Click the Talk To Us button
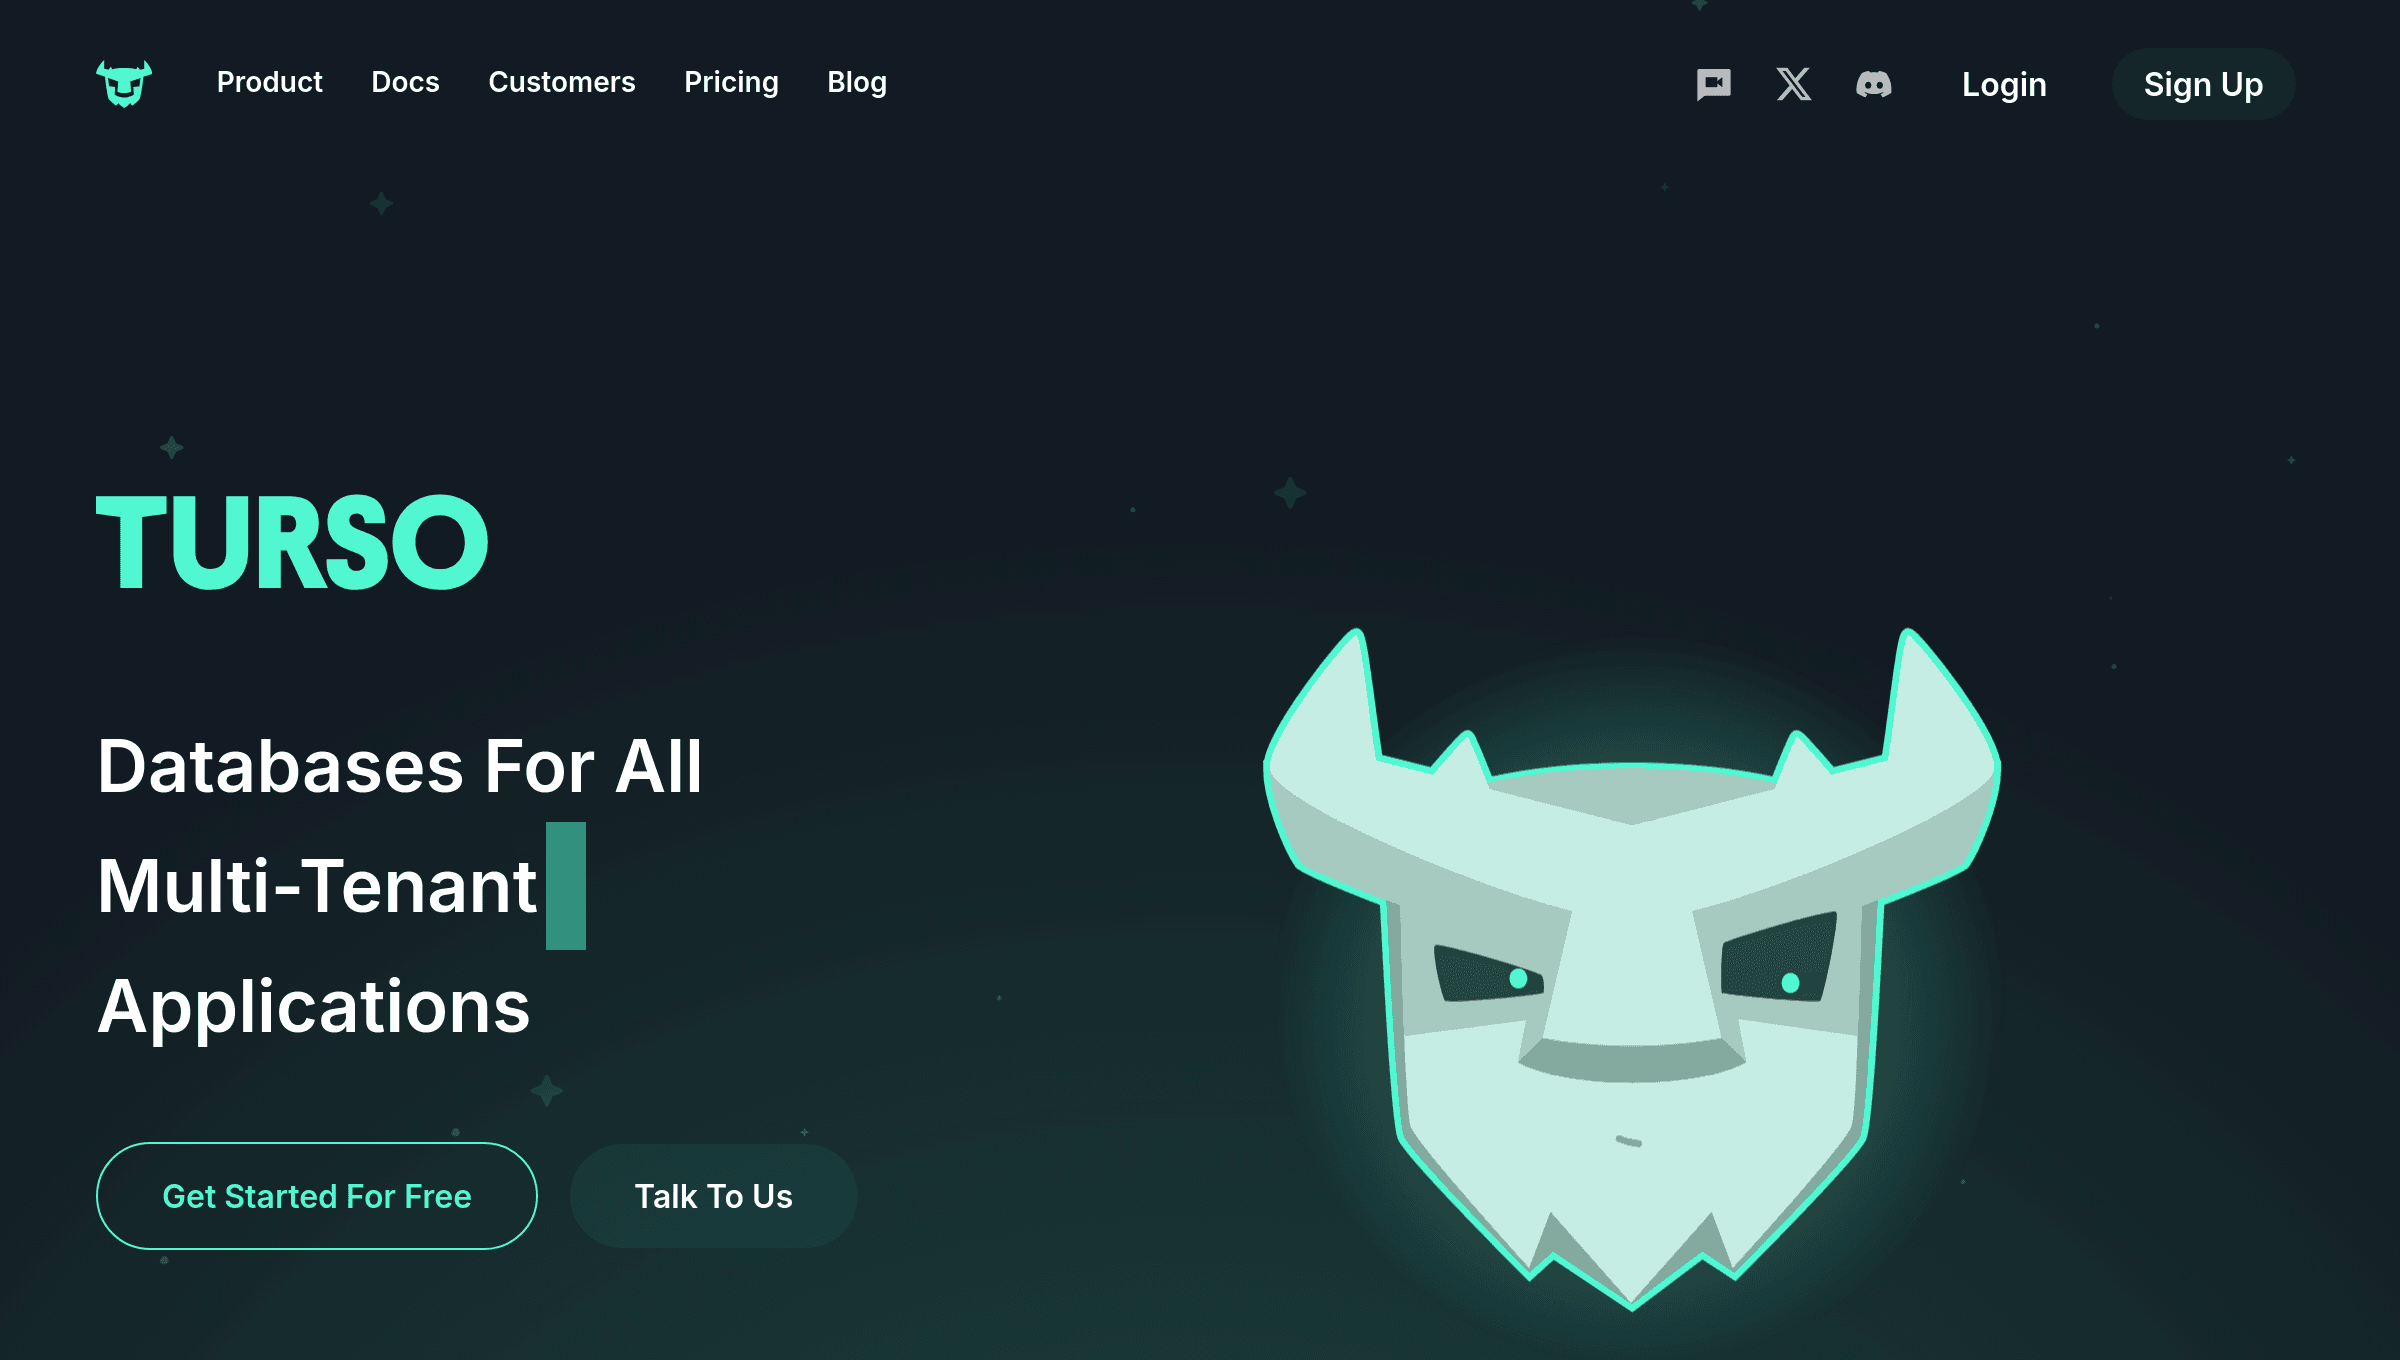Image resolution: width=2400 pixels, height=1360 pixels. (x=714, y=1195)
